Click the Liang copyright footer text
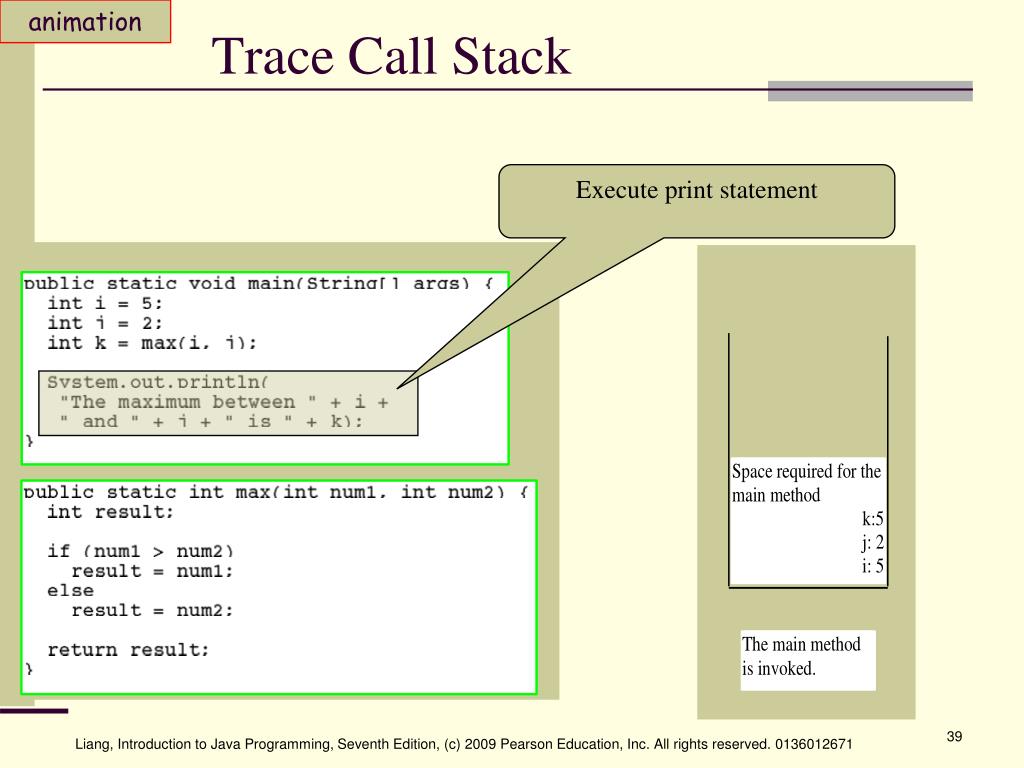1024x768 pixels. pos(464,744)
